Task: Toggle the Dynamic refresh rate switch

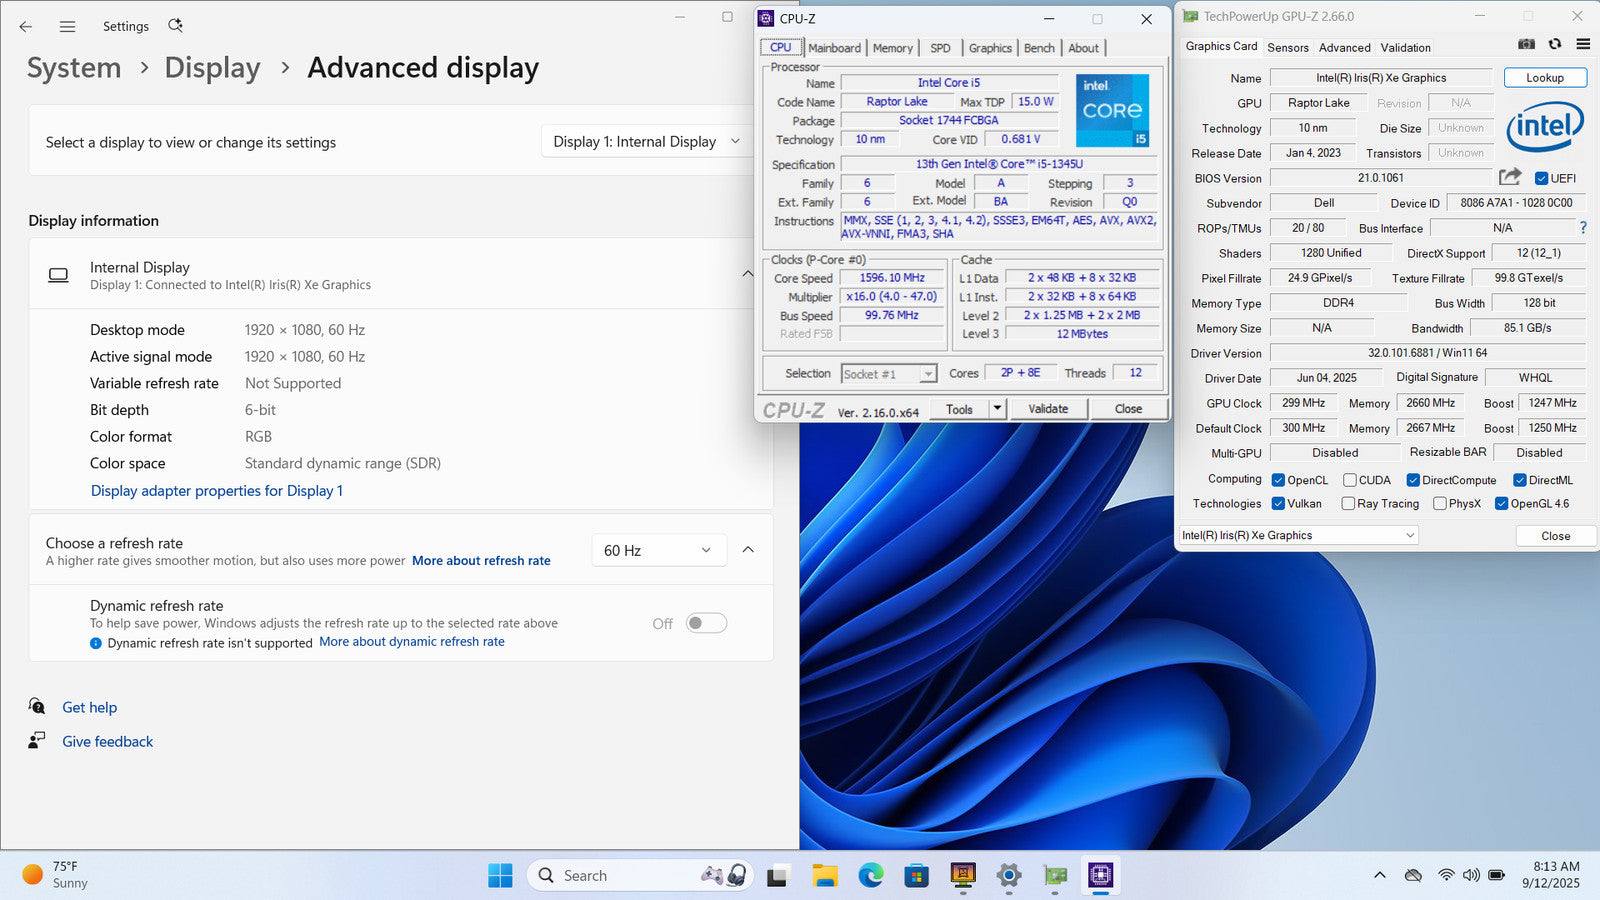Action: point(706,623)
